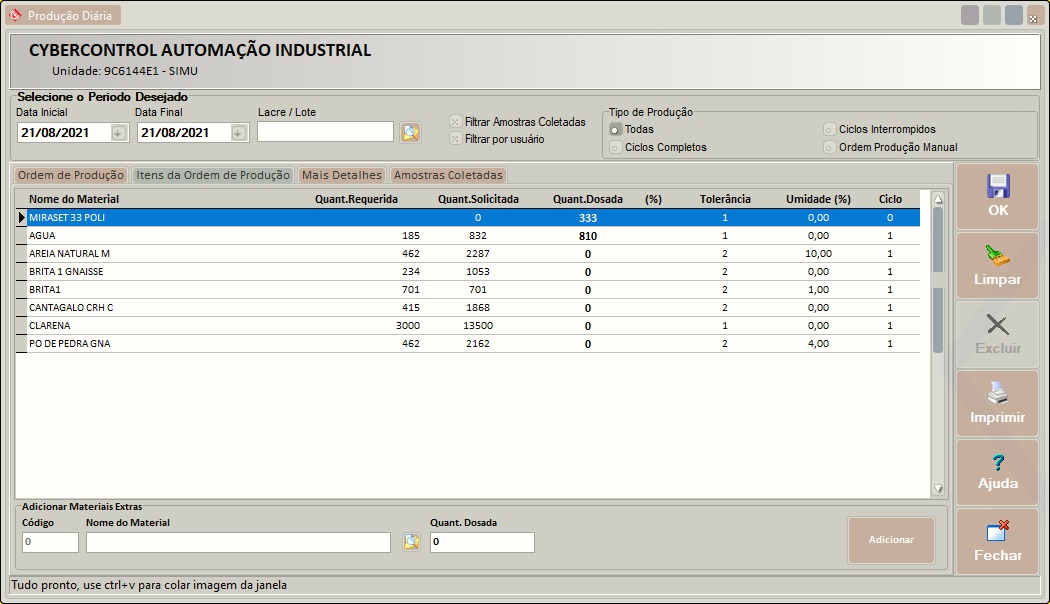Viewport: 1050px width, 604px height.
Task: Toggle the Filtrar por usuário checkbox
Action: point(456,139)
